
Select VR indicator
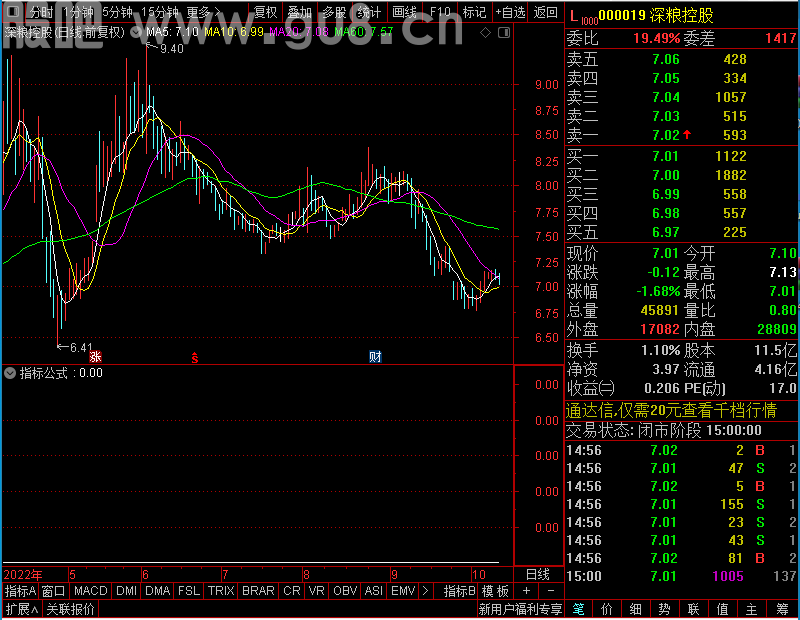pos(316,591)
